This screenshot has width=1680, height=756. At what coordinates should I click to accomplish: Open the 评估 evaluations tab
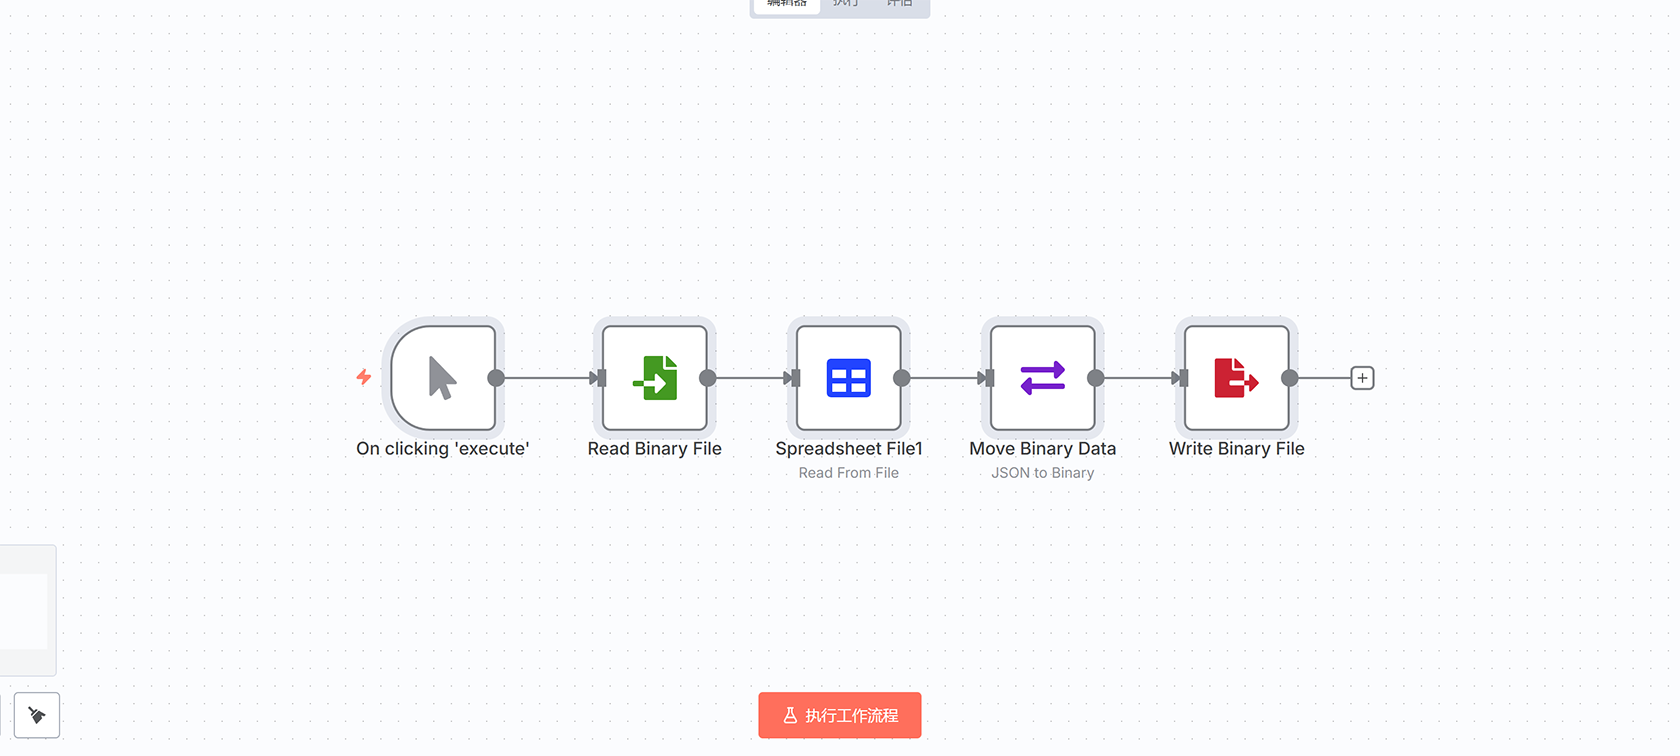point(900,4)
